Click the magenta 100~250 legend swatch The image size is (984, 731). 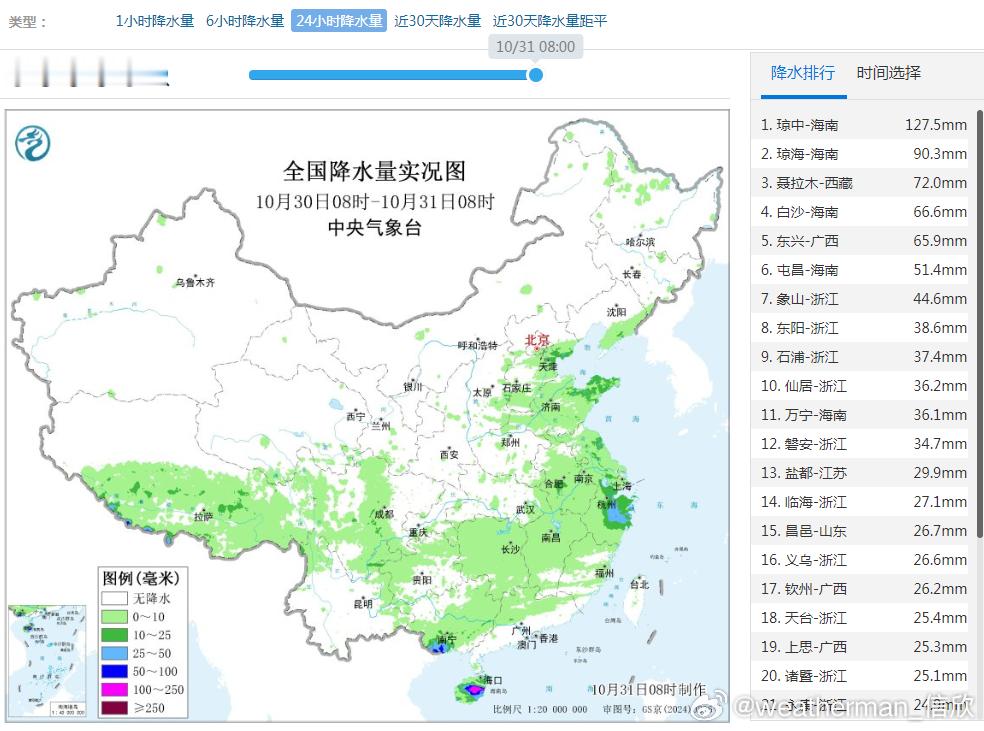tap(115, 689)
